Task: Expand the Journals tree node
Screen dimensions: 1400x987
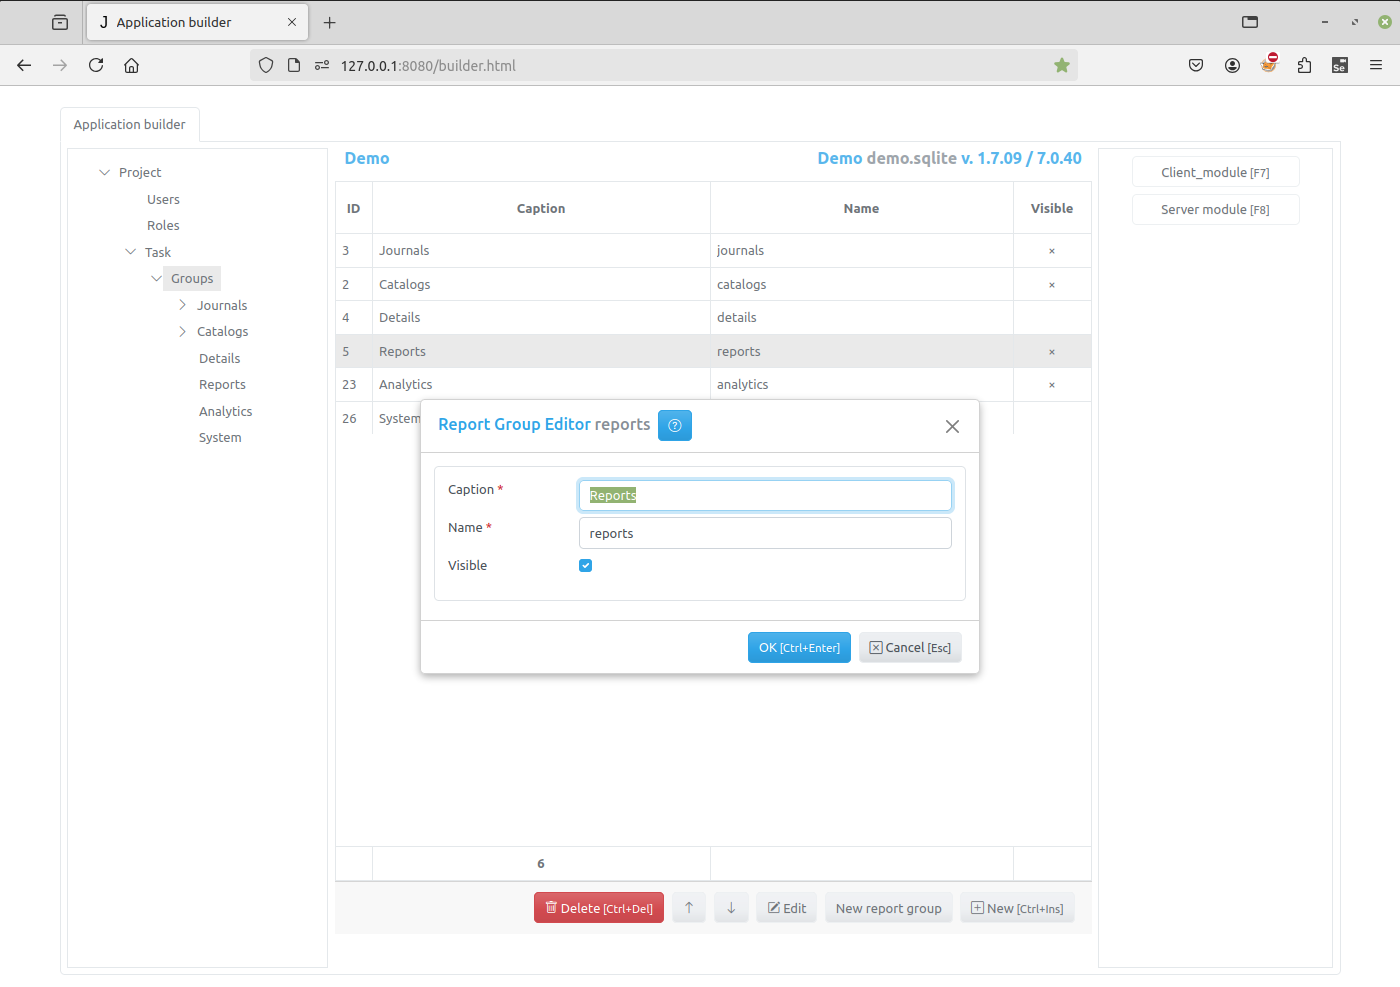Action: pyautogui.click(x=181, y=304)
